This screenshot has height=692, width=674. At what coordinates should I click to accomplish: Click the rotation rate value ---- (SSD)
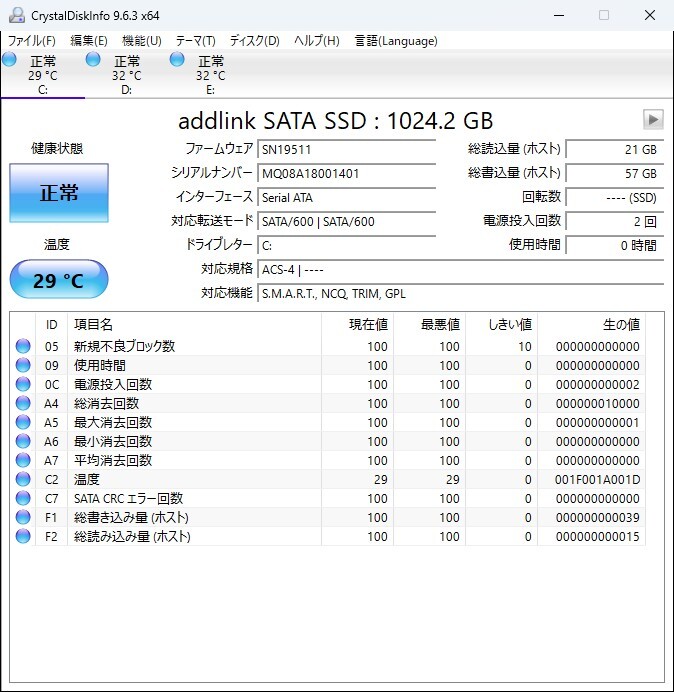tap(614, 197)
